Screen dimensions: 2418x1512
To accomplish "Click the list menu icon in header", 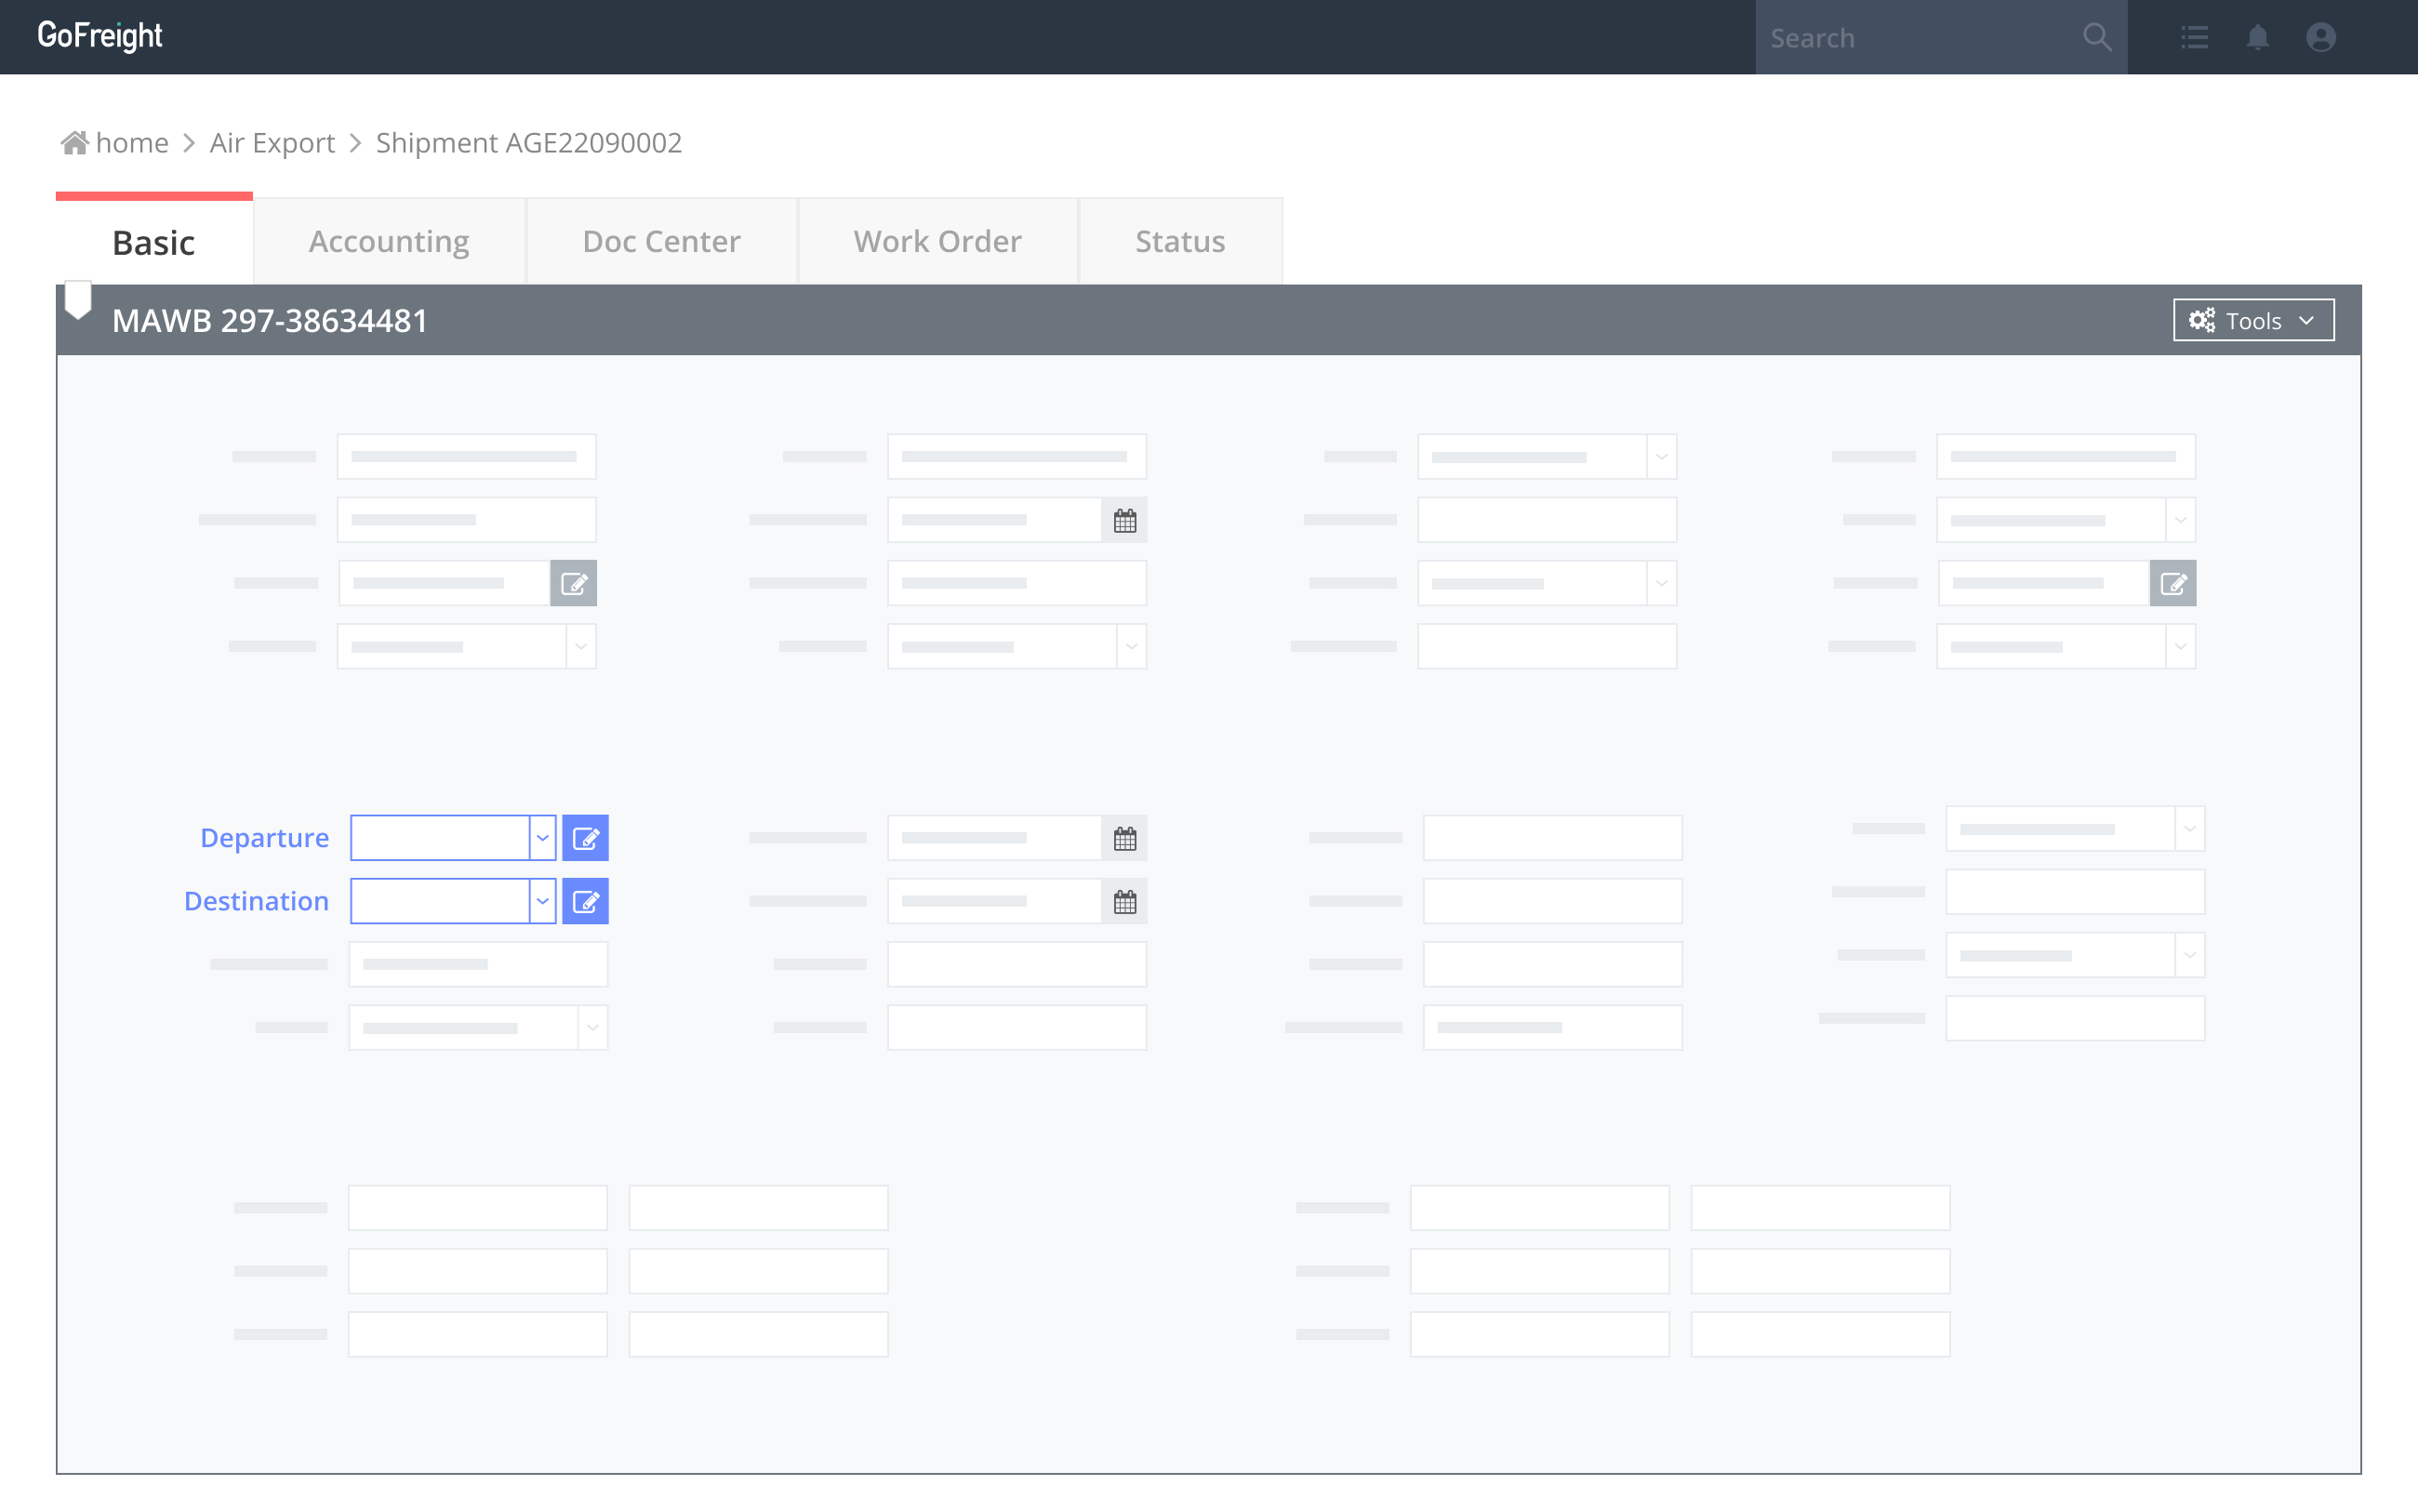I will 2194,38.
